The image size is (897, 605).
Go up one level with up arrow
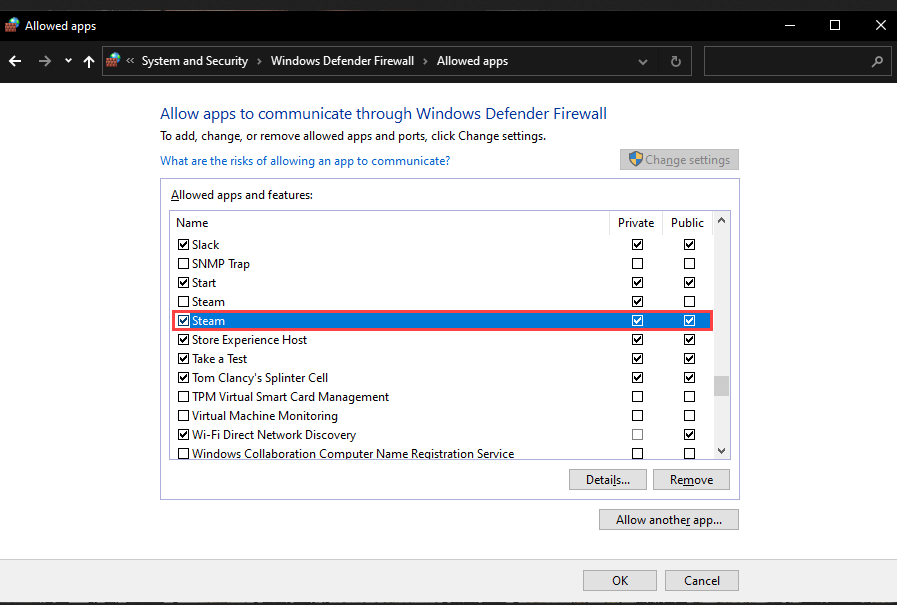(89, 61)
